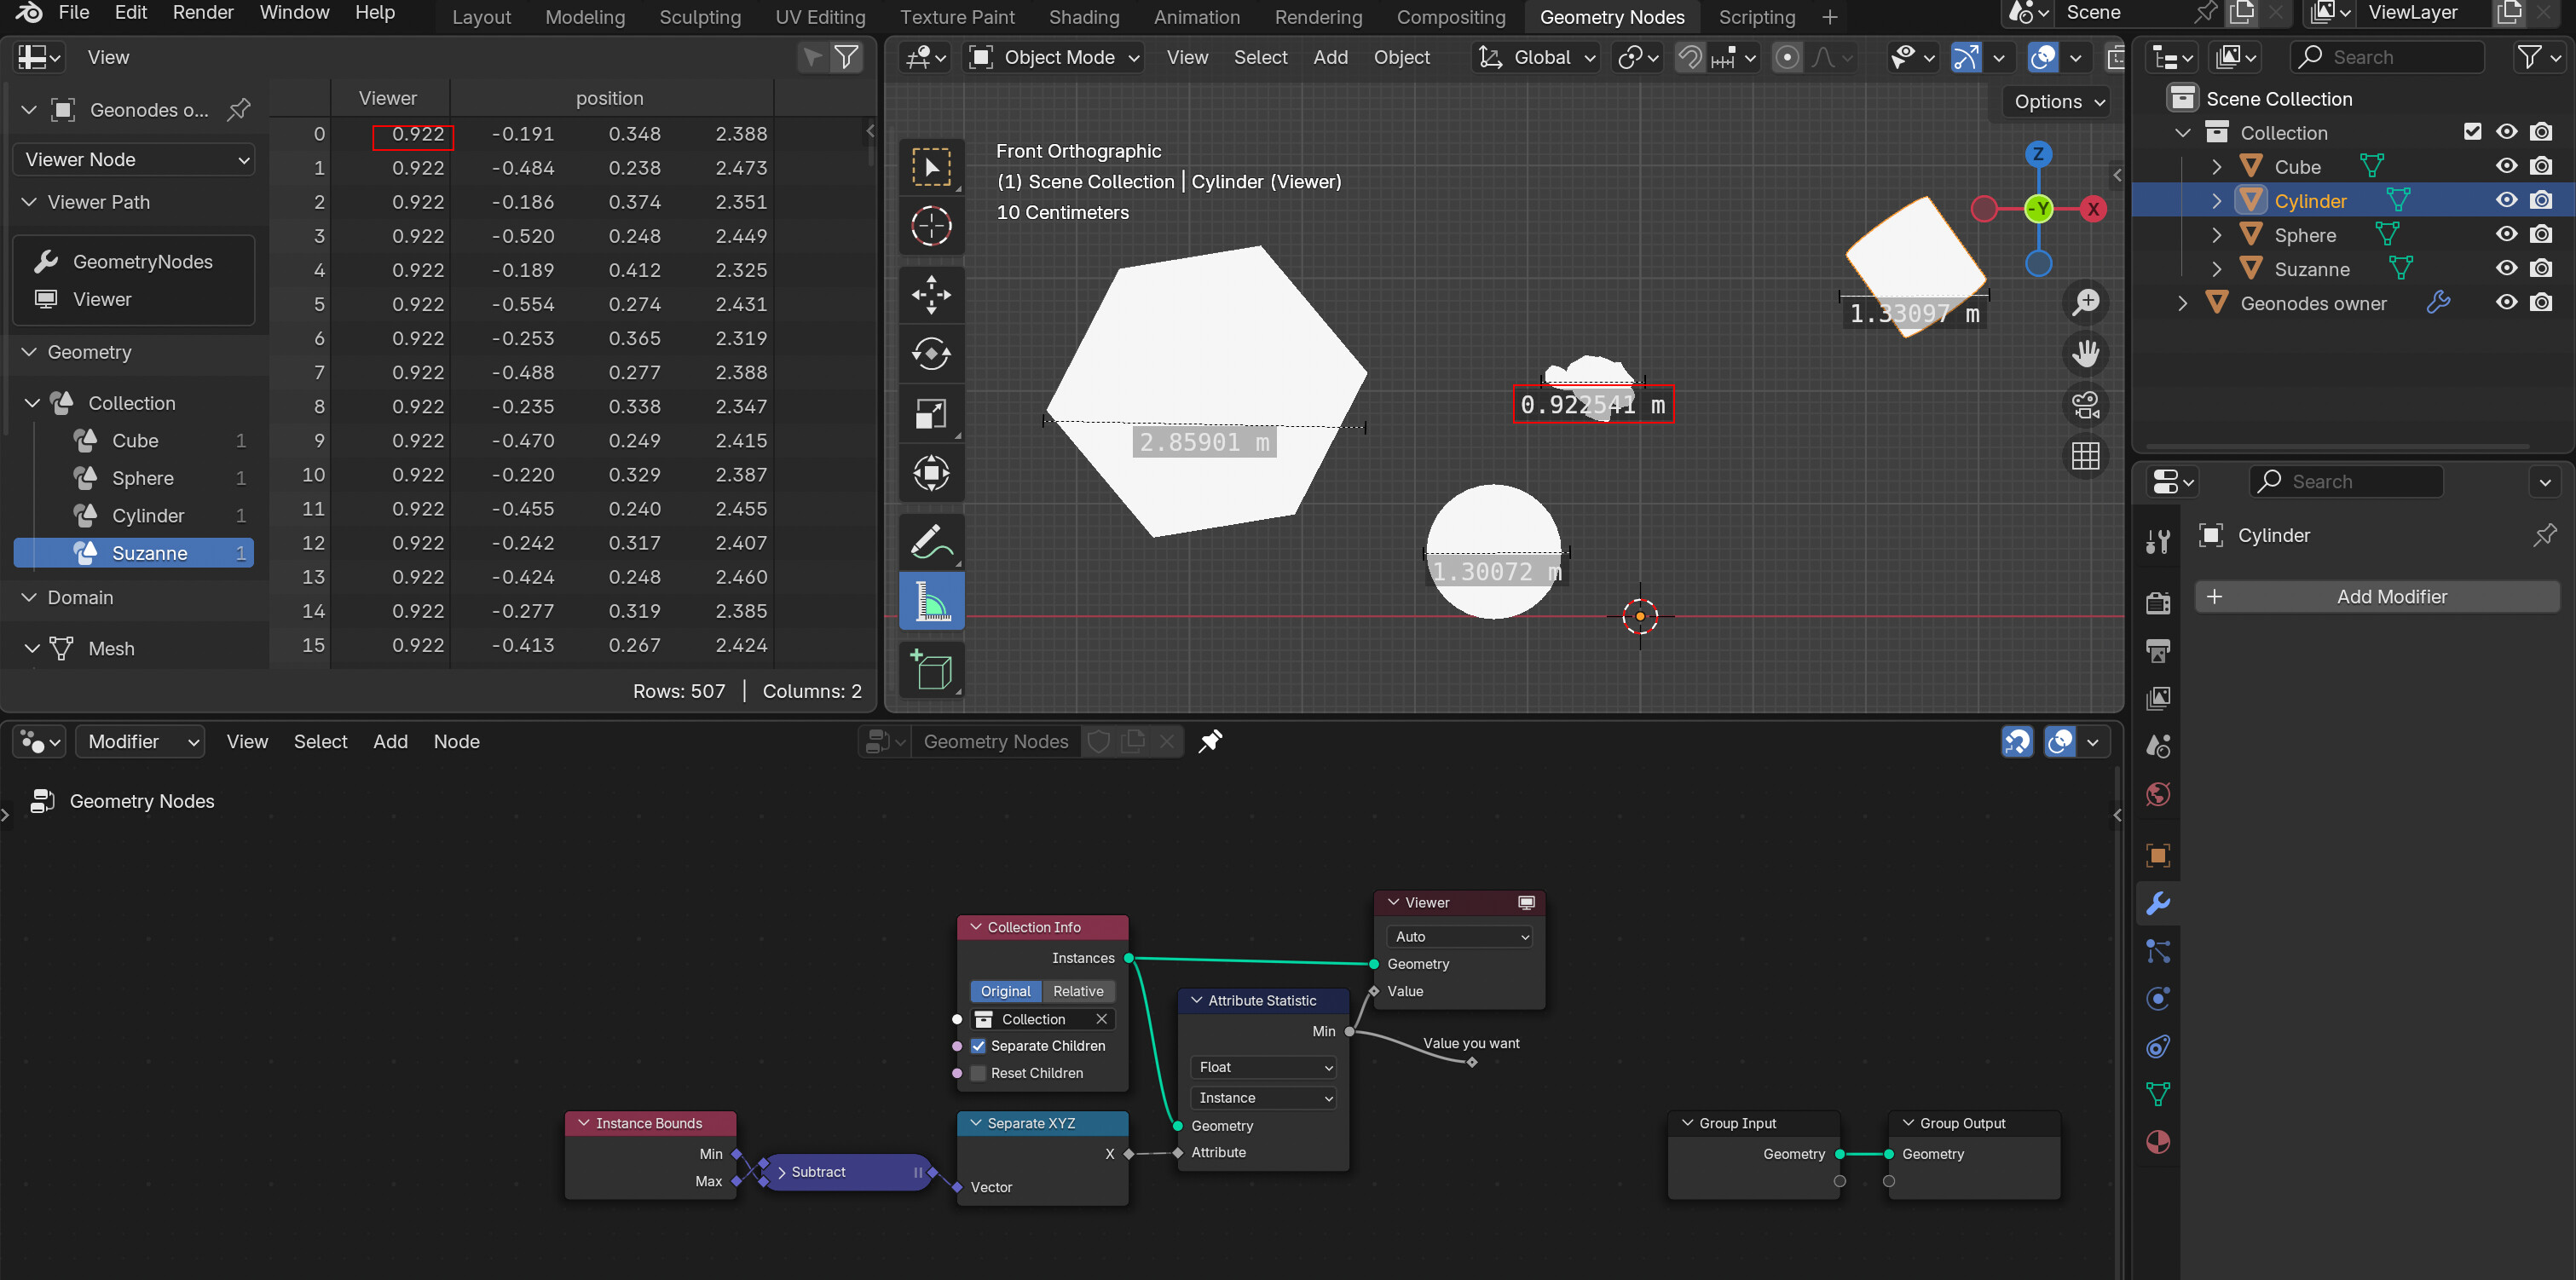Open the Instance domain dropdown
The image size is (2576, 1280).
pyautogui.click(x=1264, y=1097)
